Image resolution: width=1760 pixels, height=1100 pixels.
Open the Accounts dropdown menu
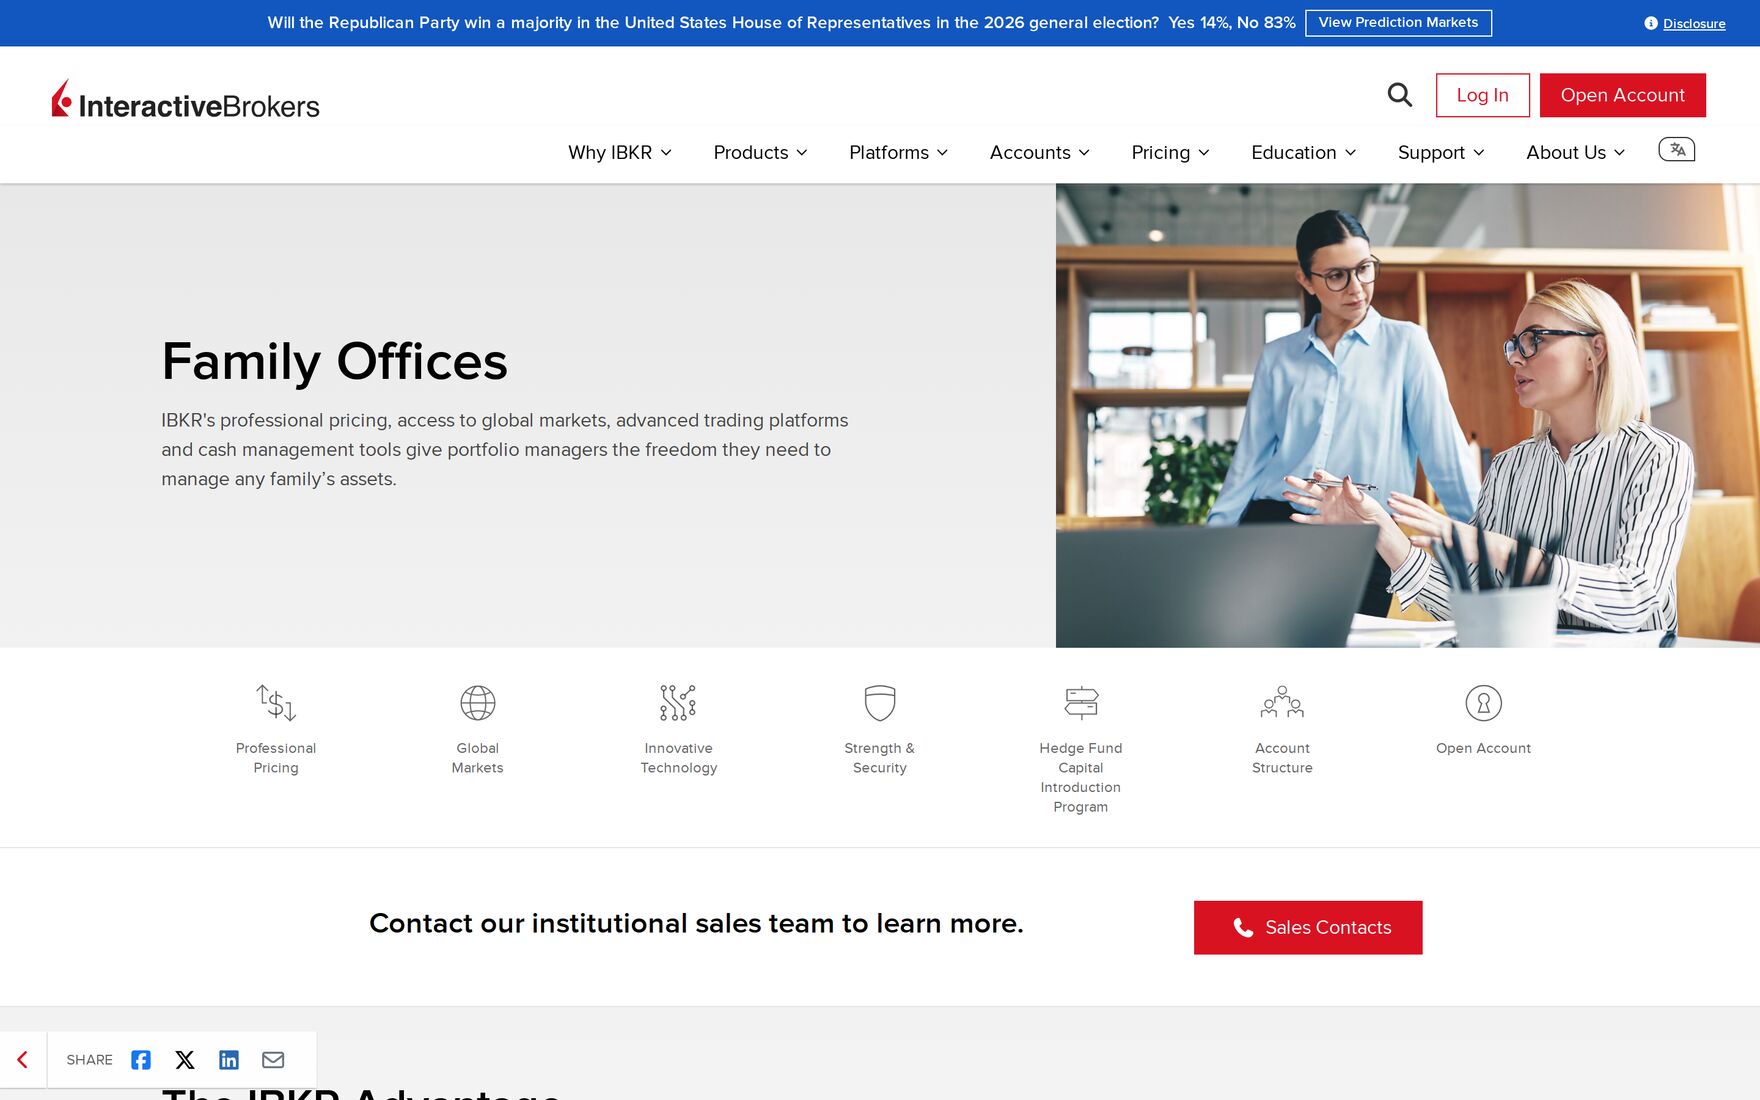(x=1040, y=152)
